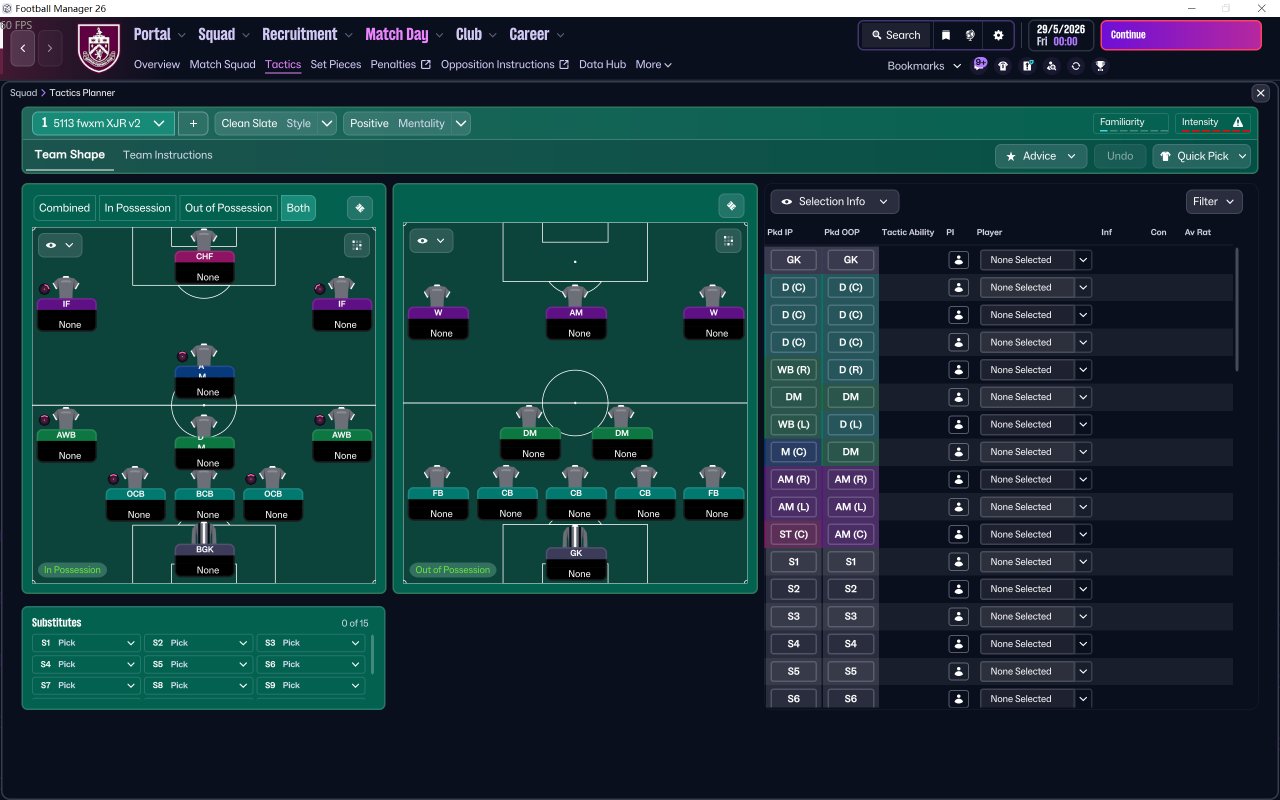Open the Recruitment menu
This screenshot has width=1280, height=800.
(307, 35)
